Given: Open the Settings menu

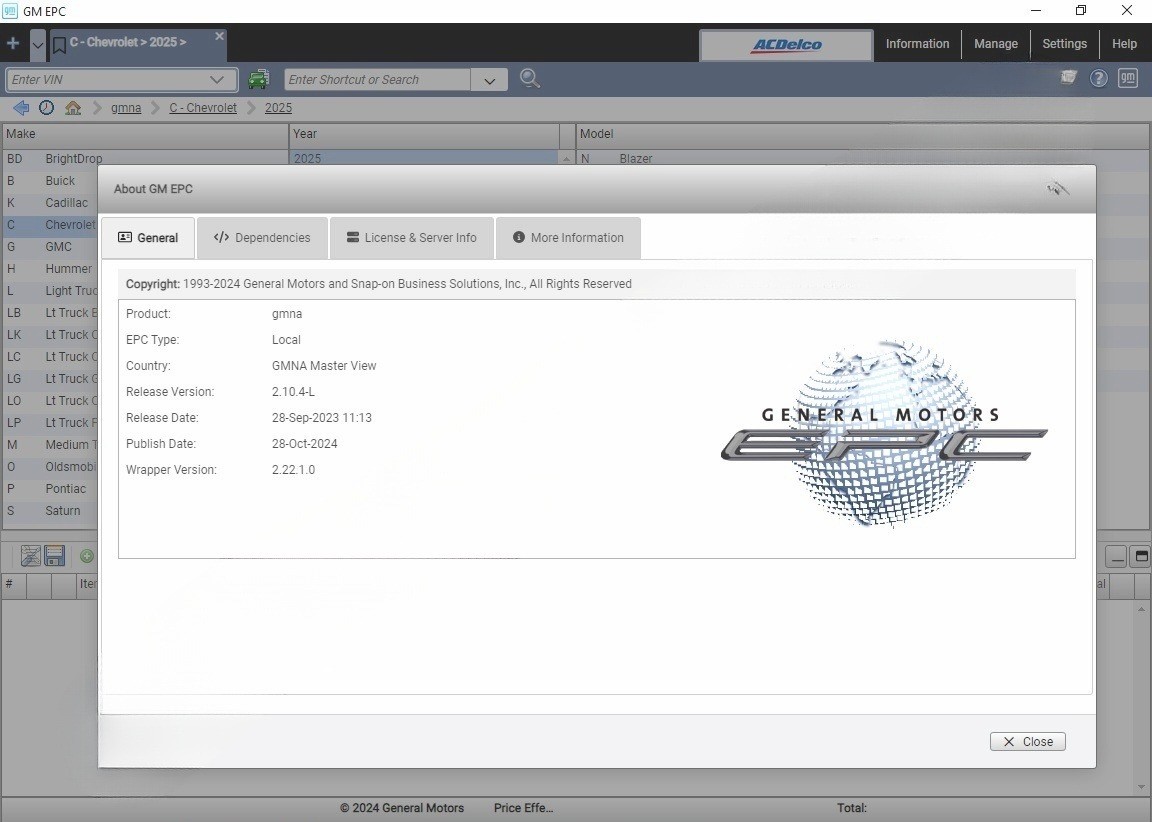Looking at the screenshot, I should 1064,44.
